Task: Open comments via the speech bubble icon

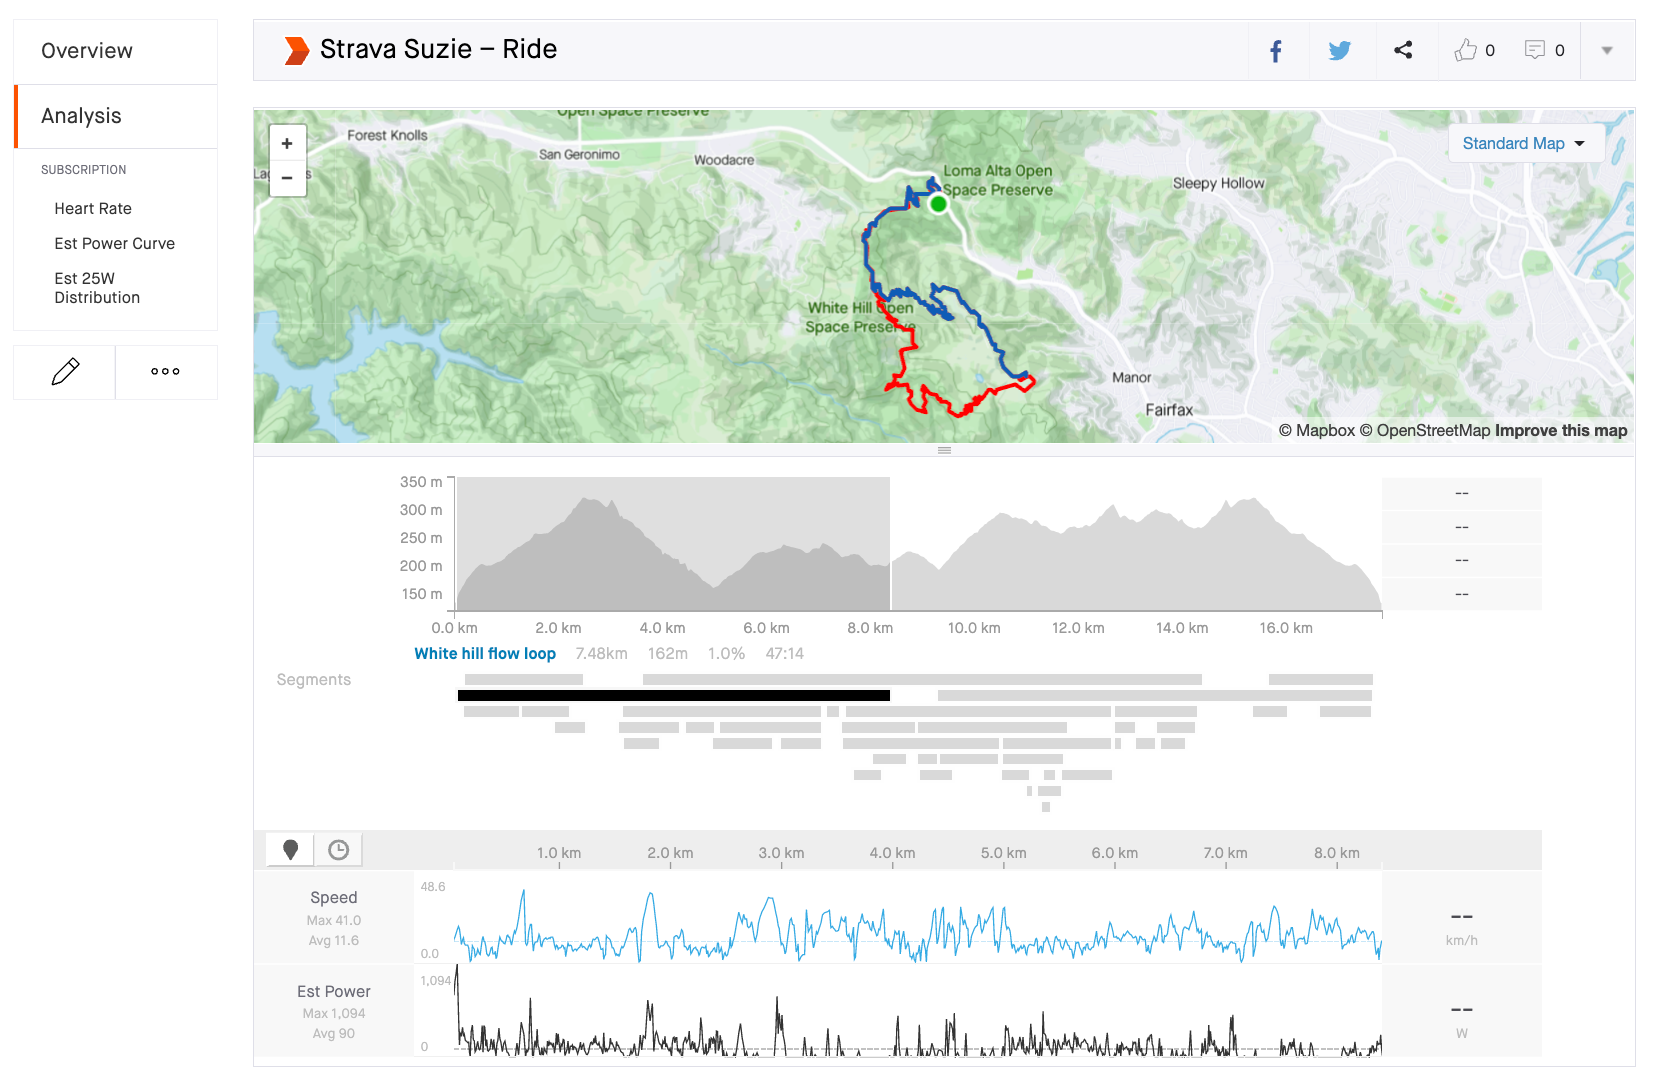Action: click(x=1535, y=50)
